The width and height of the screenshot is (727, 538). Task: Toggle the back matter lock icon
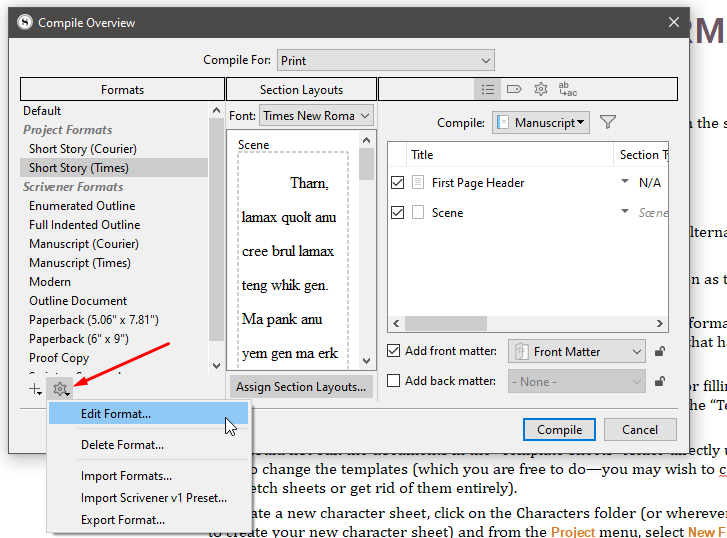(660, 381)
